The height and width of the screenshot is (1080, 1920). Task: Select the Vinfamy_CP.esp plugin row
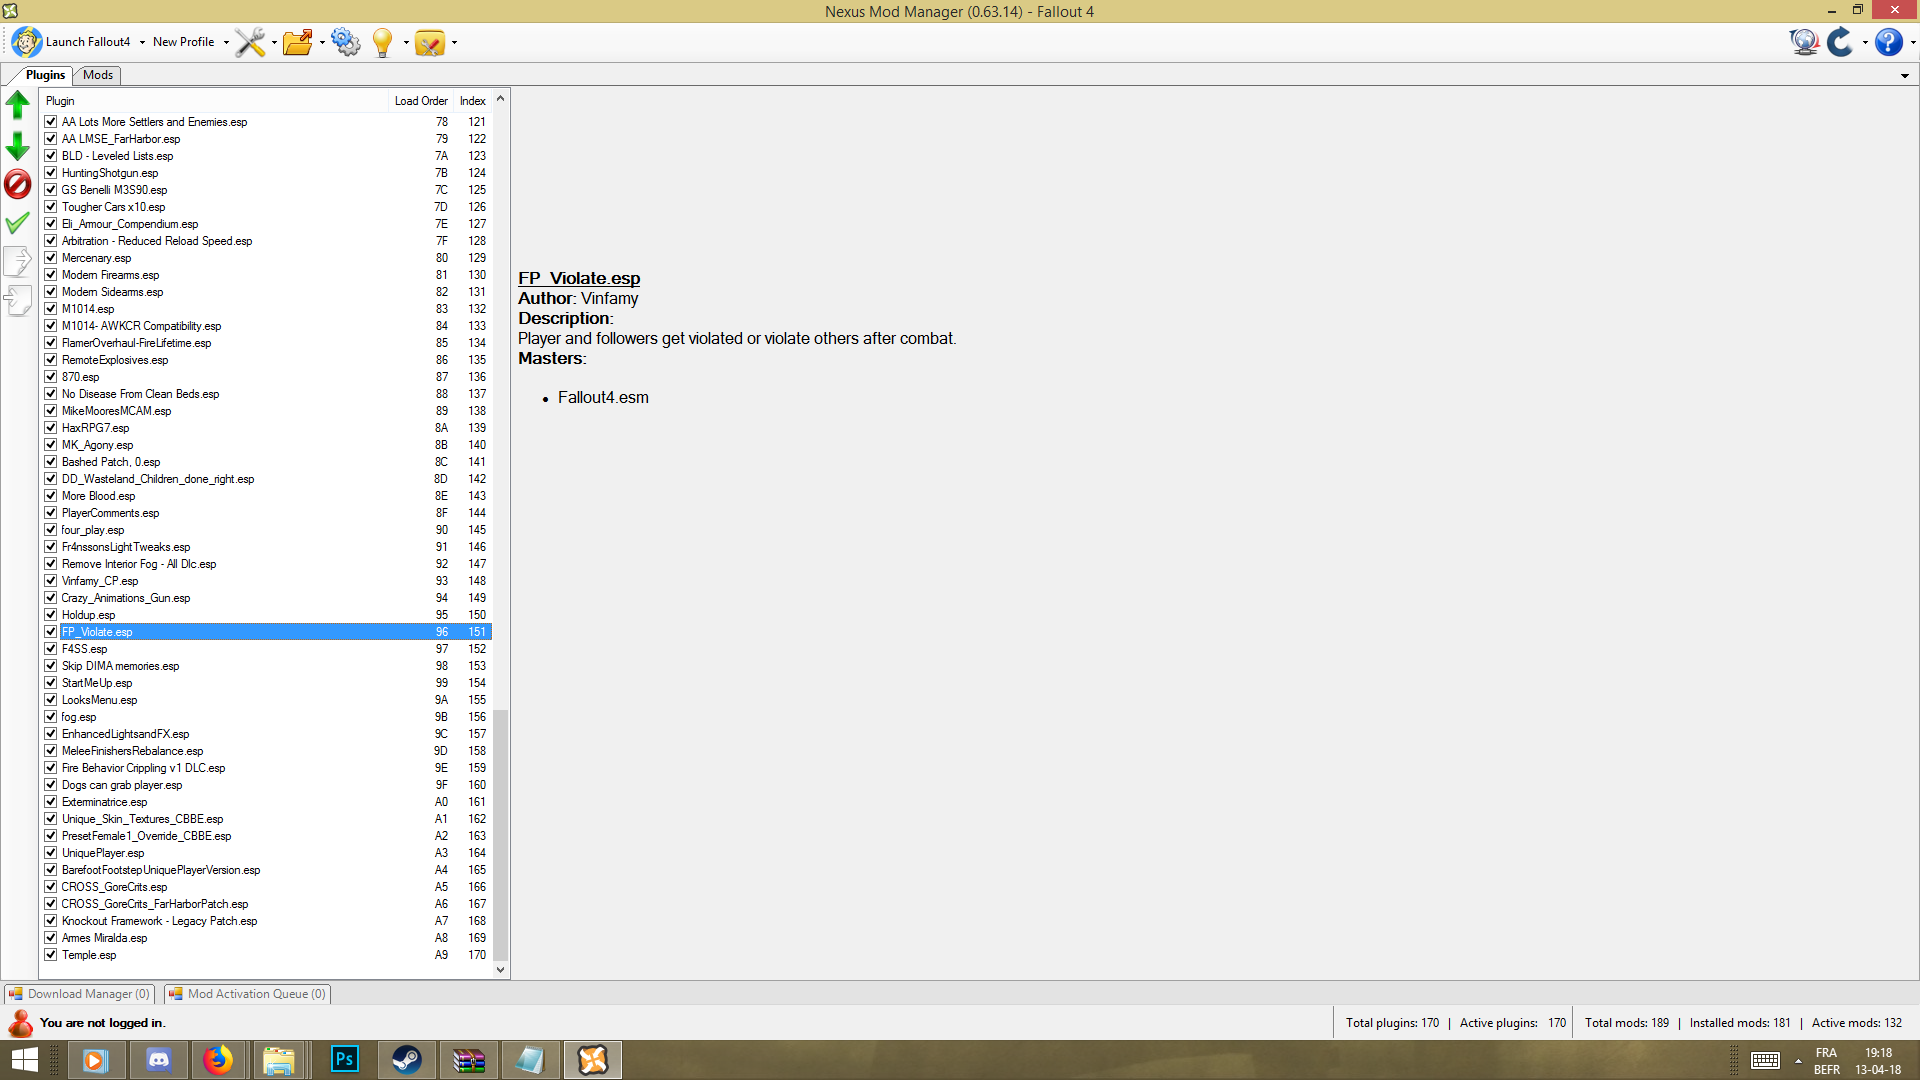click(x=266, y=581)
